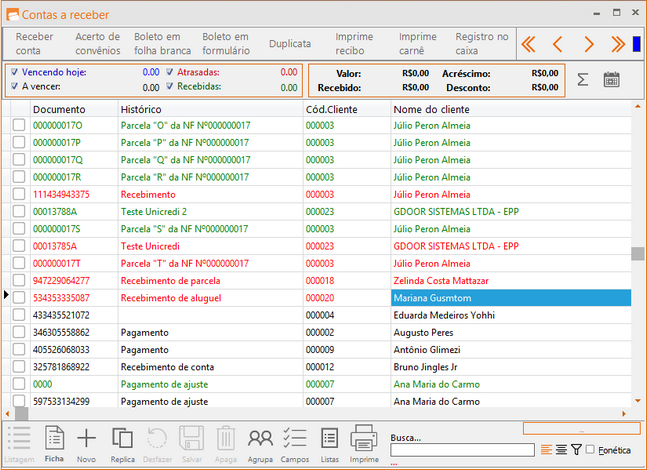
Task: Select Antônio Glimezi client cell
Action: (511, 350)
